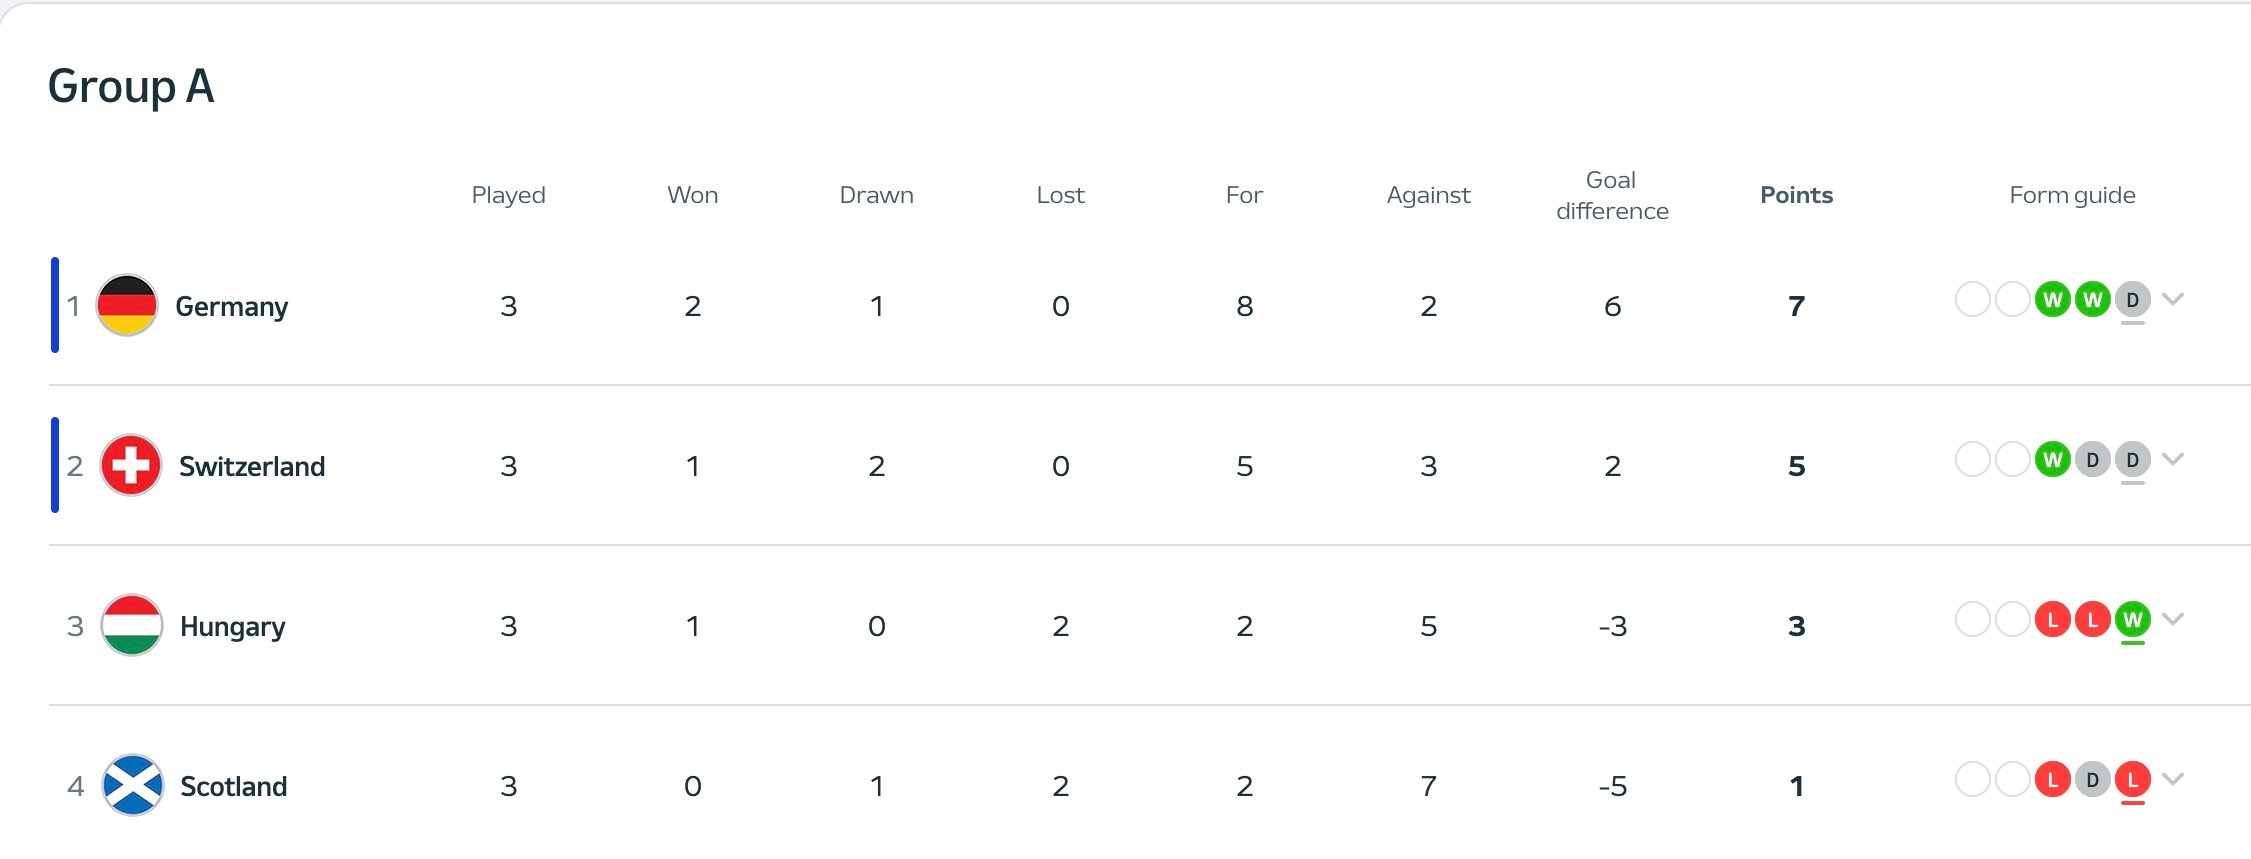Expand Scotland's form guide chevron
Viewport: 2251px width, 859px height.
[2173, 779]
